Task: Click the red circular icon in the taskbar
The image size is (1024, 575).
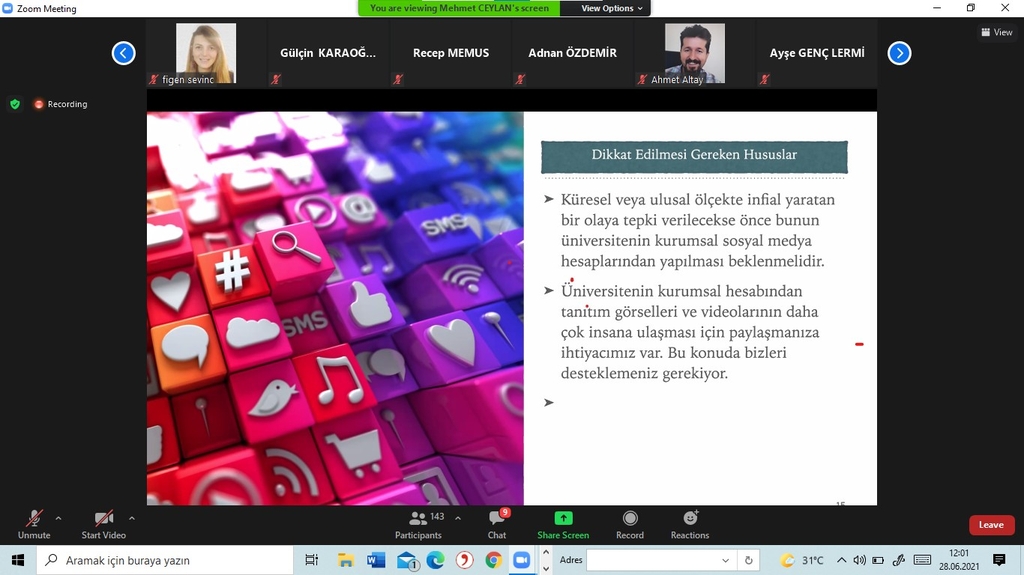Action: [465, 560]
